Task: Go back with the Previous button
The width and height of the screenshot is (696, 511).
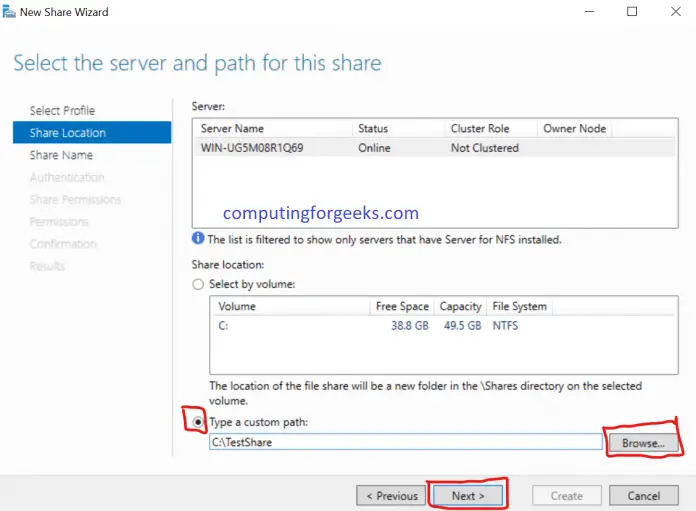Action: tap(391, 495)
